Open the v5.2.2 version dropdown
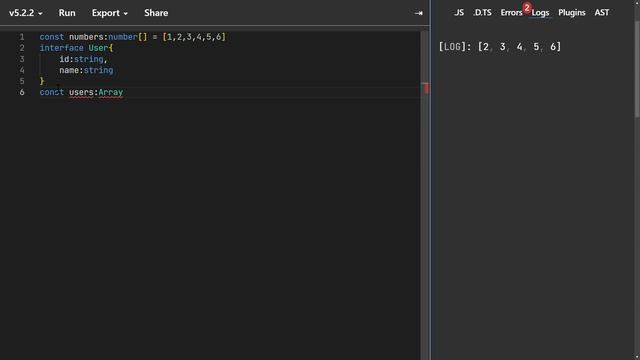This screenshot has width=640, height=360. [x=26, y=13]
